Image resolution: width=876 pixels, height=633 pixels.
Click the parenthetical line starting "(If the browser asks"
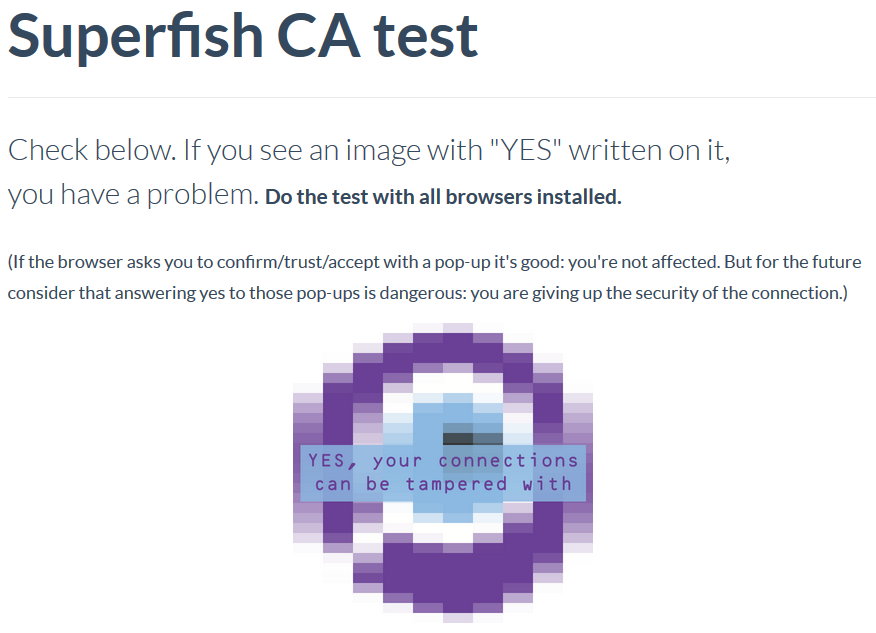point(434,262)
